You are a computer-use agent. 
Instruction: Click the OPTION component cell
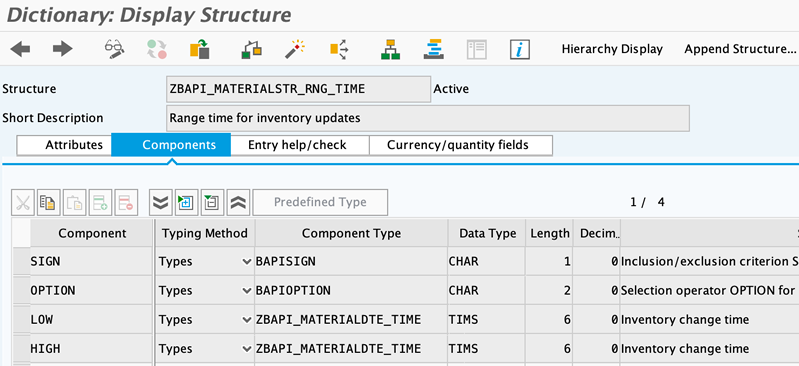[91, 291]
